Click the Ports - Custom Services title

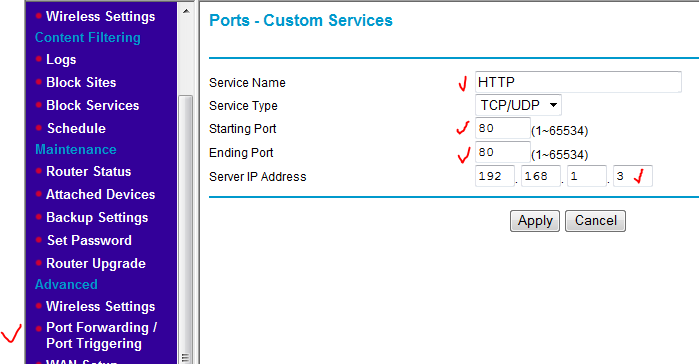click(x=301, y=20)
